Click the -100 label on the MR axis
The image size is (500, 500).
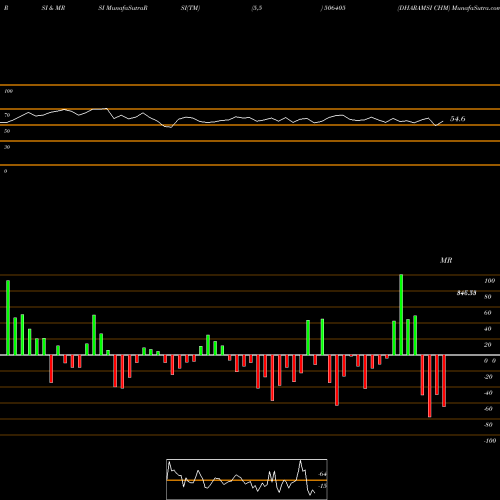(x=490, y=441)
